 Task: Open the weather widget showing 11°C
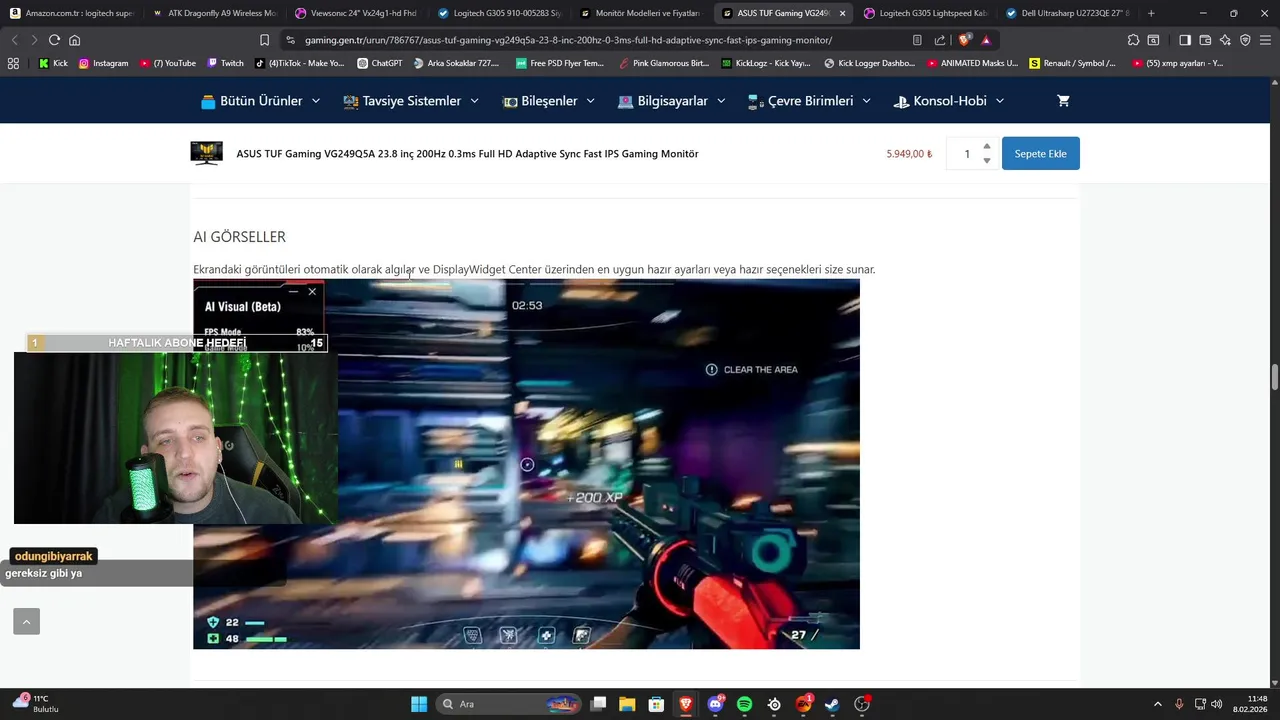pos(36,703)
